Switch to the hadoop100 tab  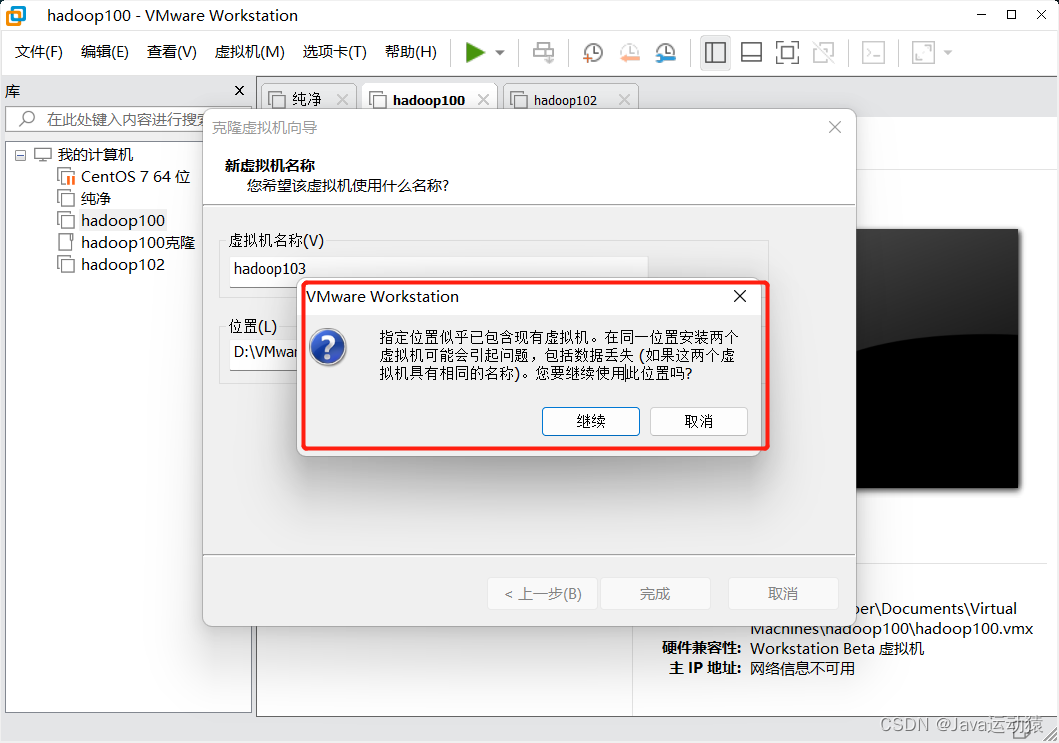coord(428,100)
